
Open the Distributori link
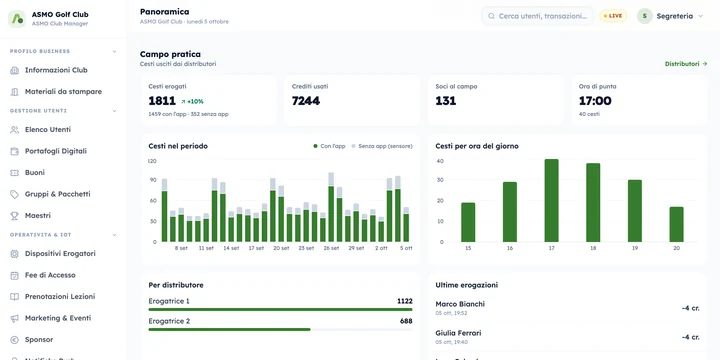[x=686, y=64]
